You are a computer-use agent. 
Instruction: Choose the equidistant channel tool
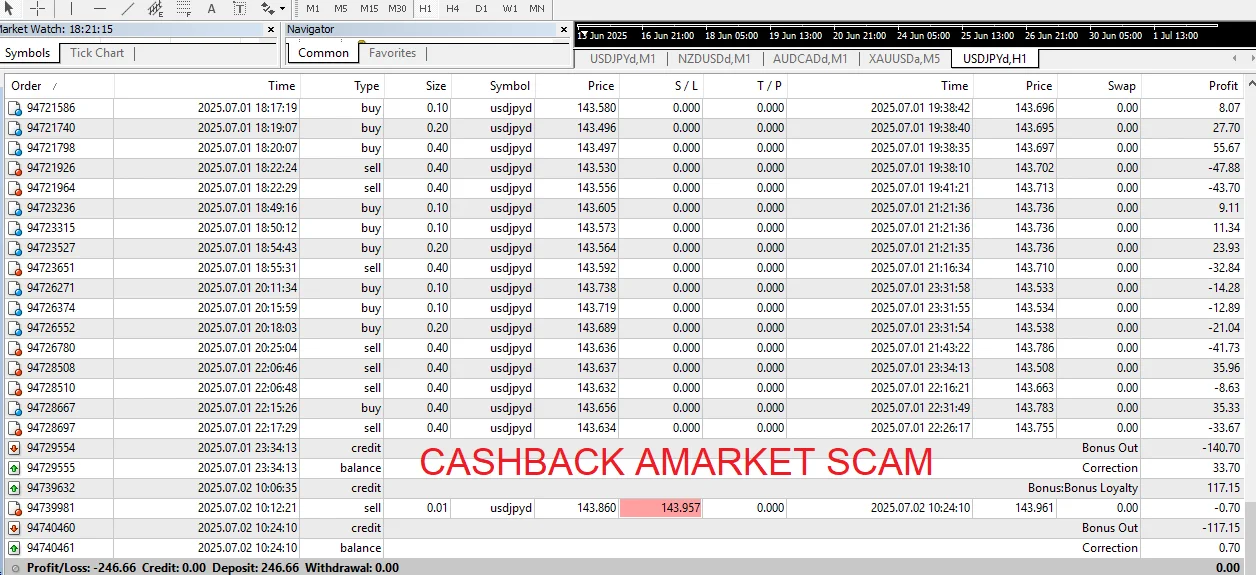pos(155,9)
